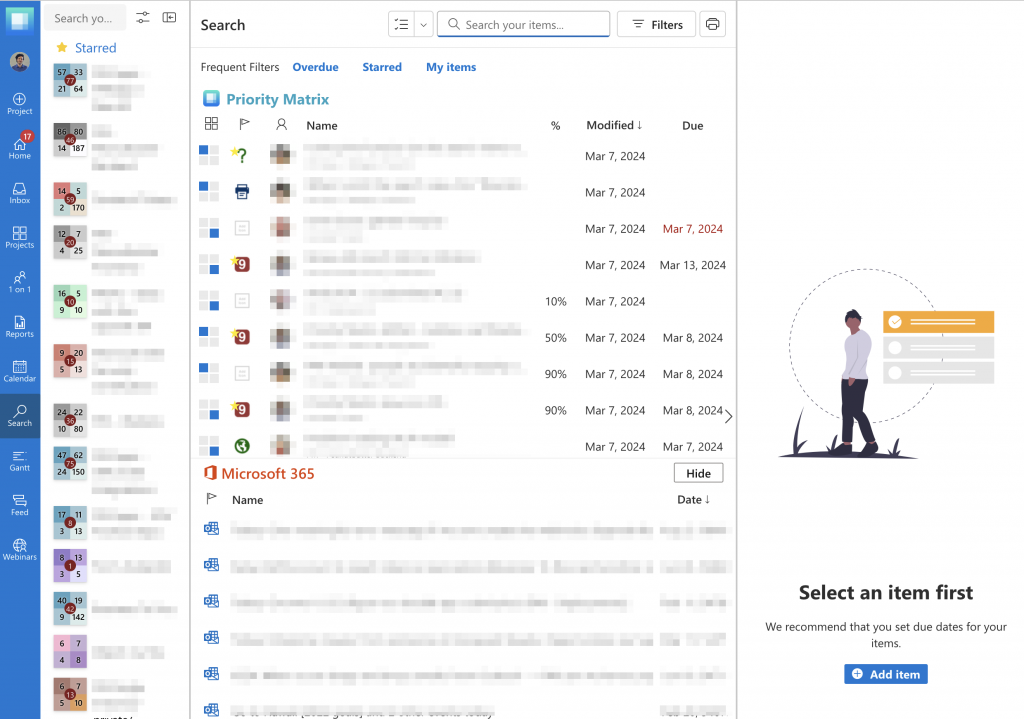Select the My items filter

coord(450,66)
